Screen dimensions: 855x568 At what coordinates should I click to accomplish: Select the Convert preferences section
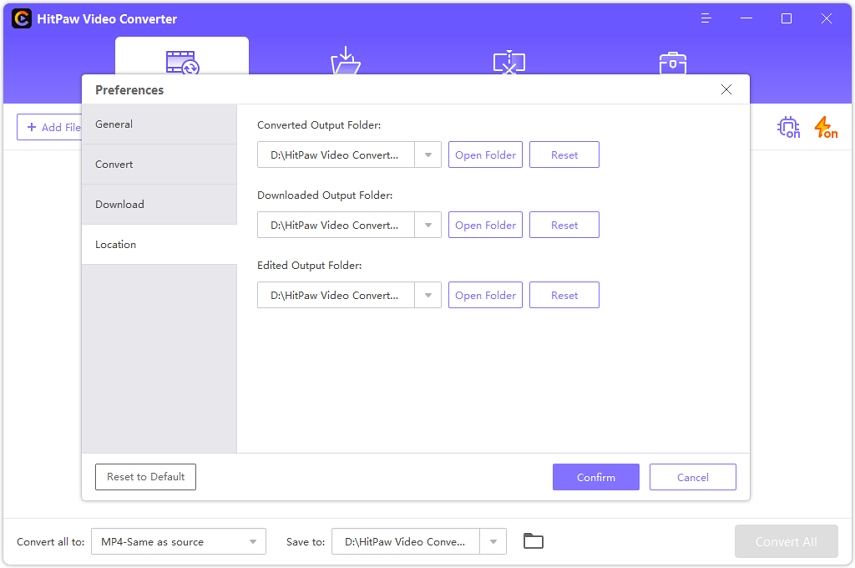[x=159, y=164]
